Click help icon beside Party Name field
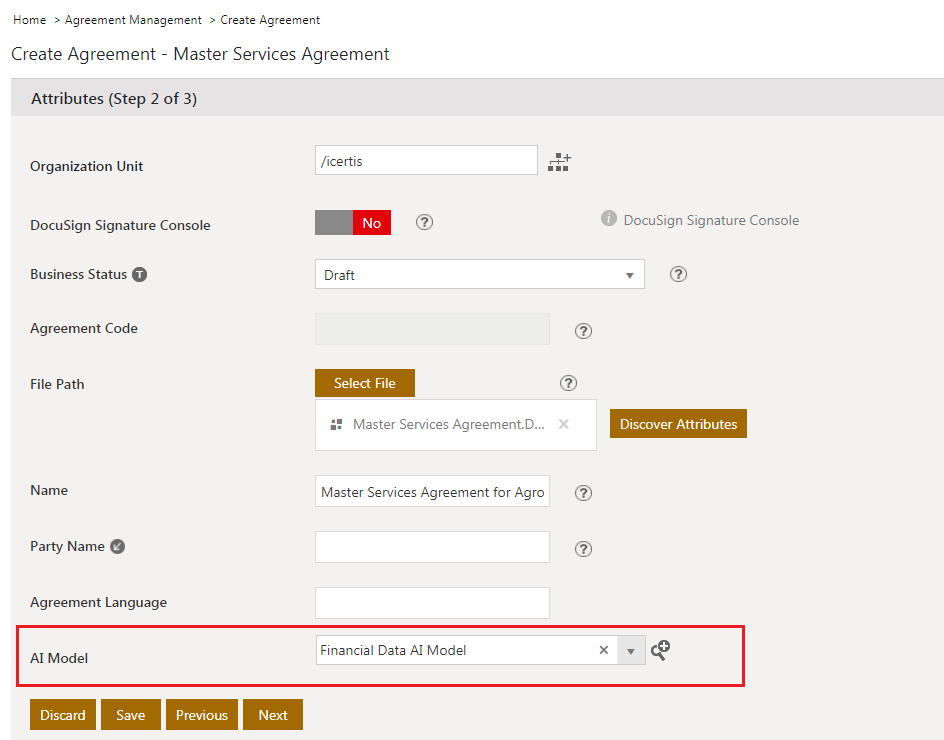The height and width of the screenshot is (740, 944). point(584,548)
